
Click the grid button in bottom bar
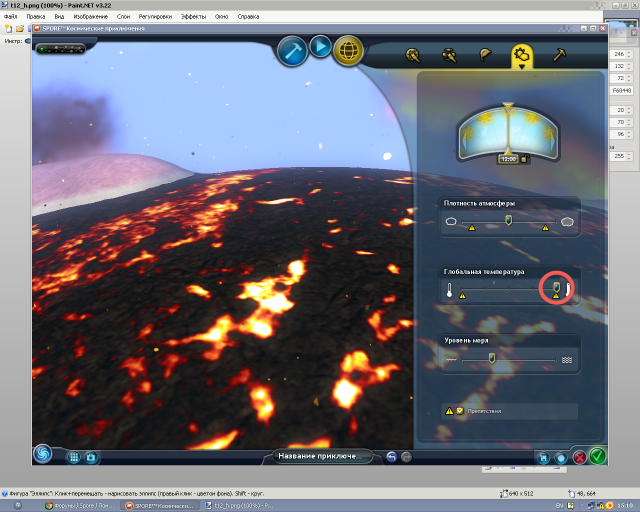click(73, 457)
